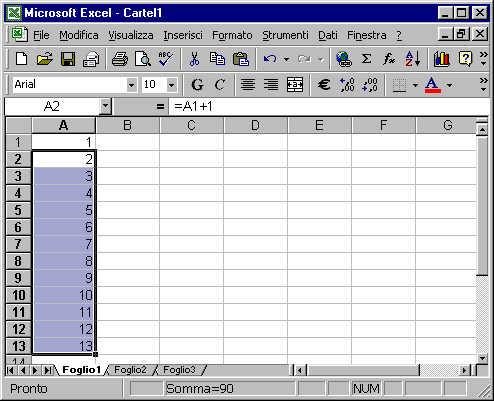This screenshot has width=494, height=401.
Task: Switch to the Foglio2 sheet tab
Action: coord(130,370)
